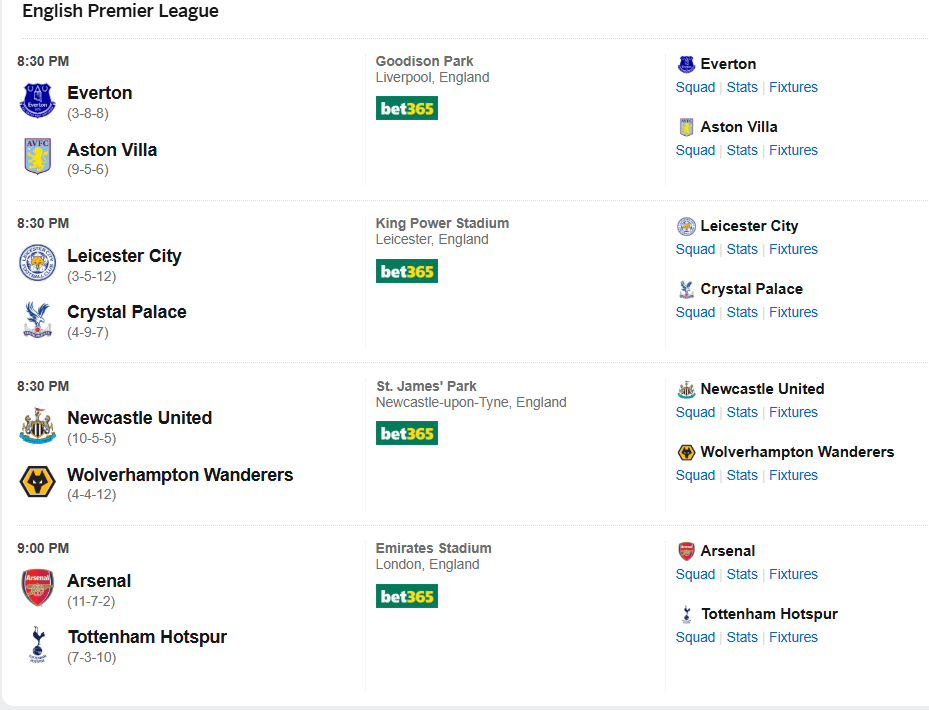Open Crystal Palace's Squad link
The width and height of the screenshot is (929, 710).
click(x=695, y=312)
